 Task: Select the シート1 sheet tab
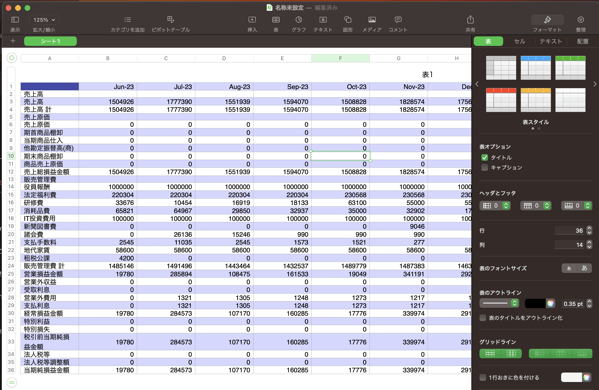pos(50,41)
